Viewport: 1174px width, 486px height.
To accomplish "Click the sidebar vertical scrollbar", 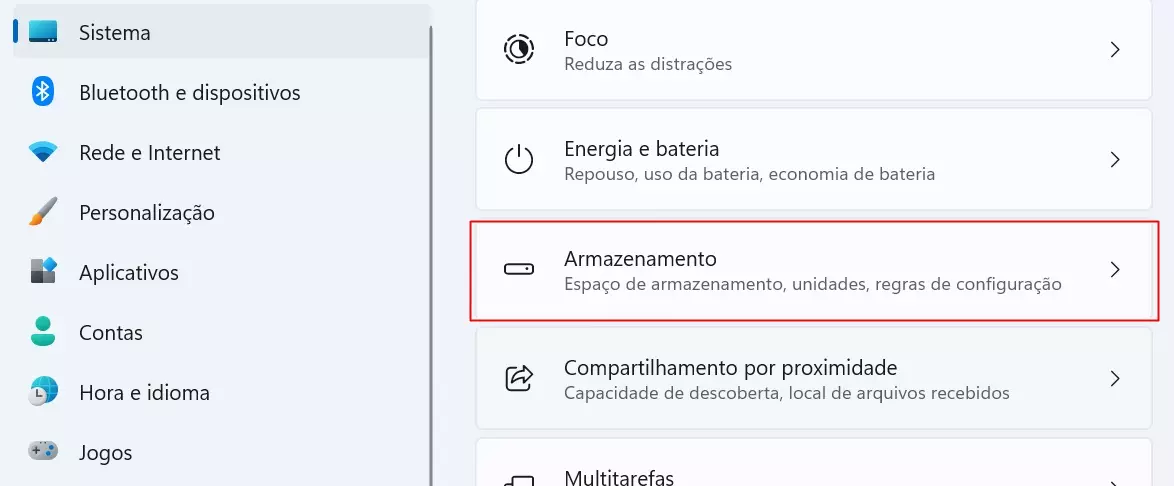I will pos(431,255).
